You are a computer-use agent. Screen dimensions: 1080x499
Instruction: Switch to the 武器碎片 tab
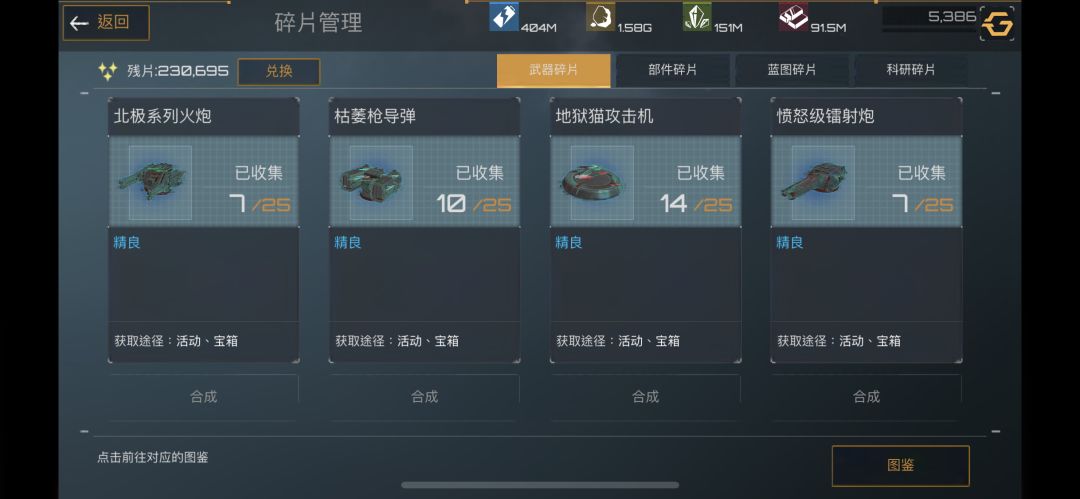click(x=554, y=70)
